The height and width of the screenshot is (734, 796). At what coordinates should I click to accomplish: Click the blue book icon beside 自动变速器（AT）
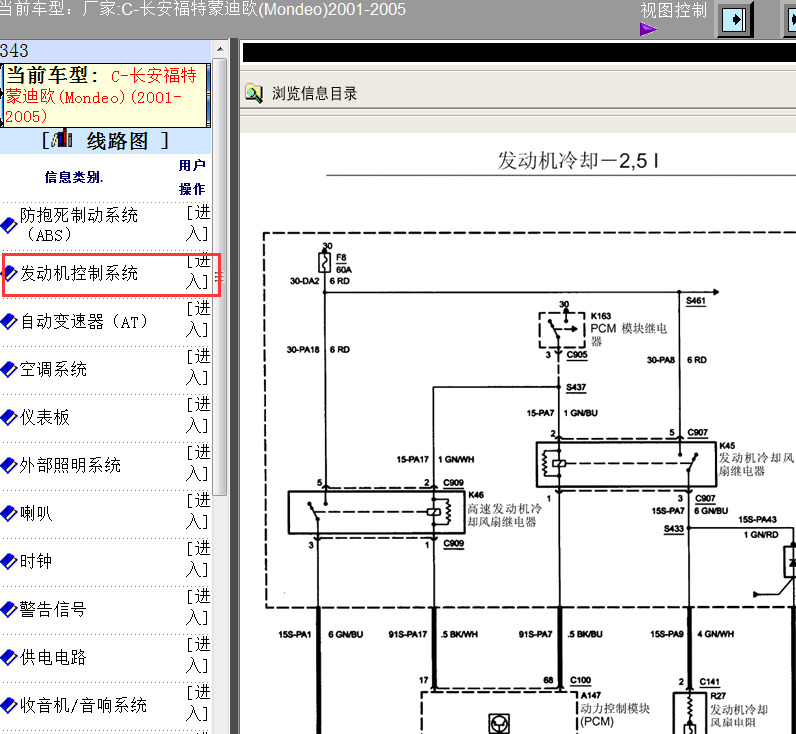(9, 321)
